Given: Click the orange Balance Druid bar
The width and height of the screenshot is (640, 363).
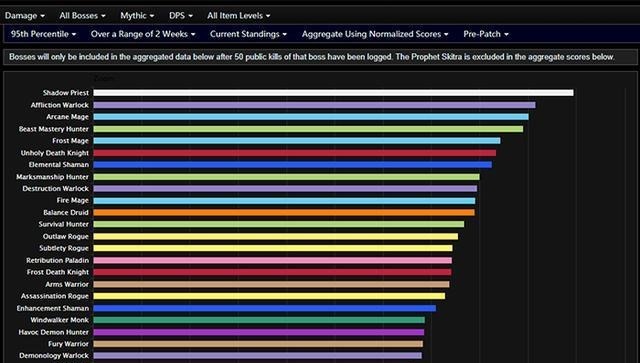Looking at the screenshot, I should [x=284, y=212].
